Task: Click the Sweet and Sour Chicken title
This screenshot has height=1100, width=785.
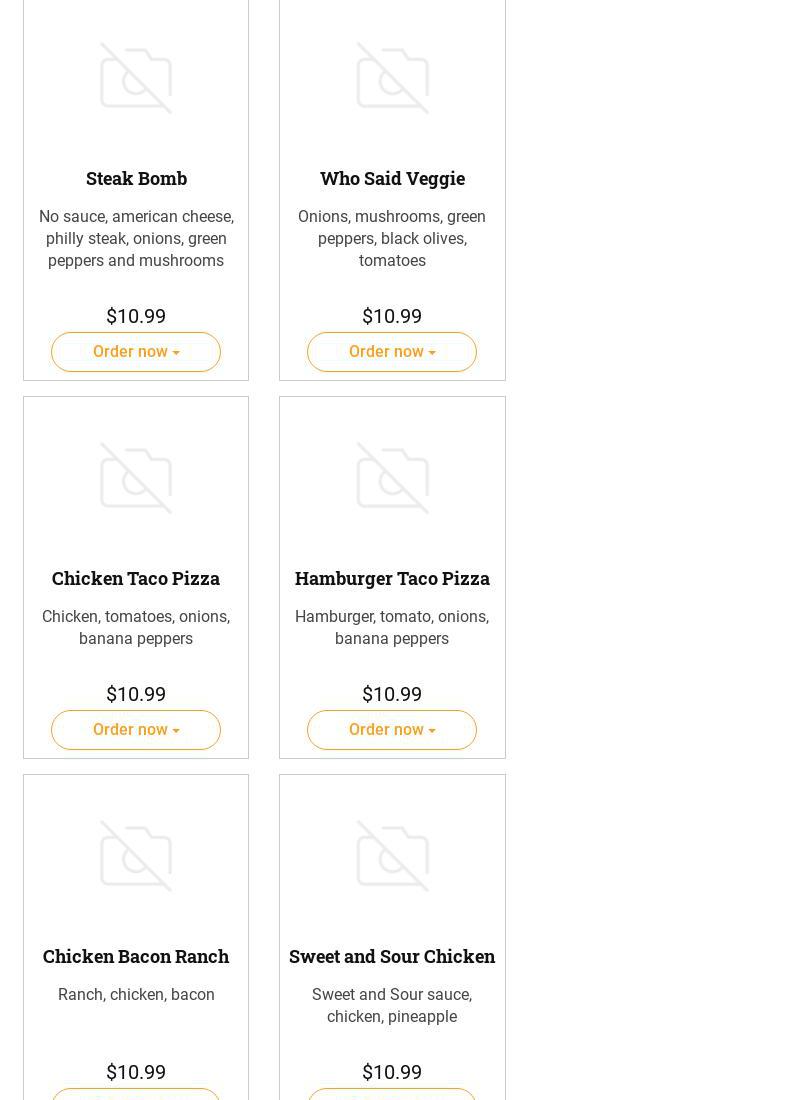Action: tap(392, 956)
